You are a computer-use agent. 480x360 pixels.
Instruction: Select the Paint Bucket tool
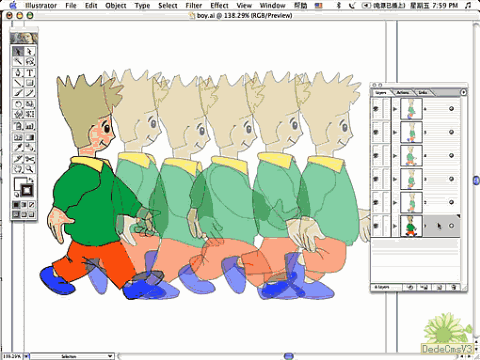(30, 147)
